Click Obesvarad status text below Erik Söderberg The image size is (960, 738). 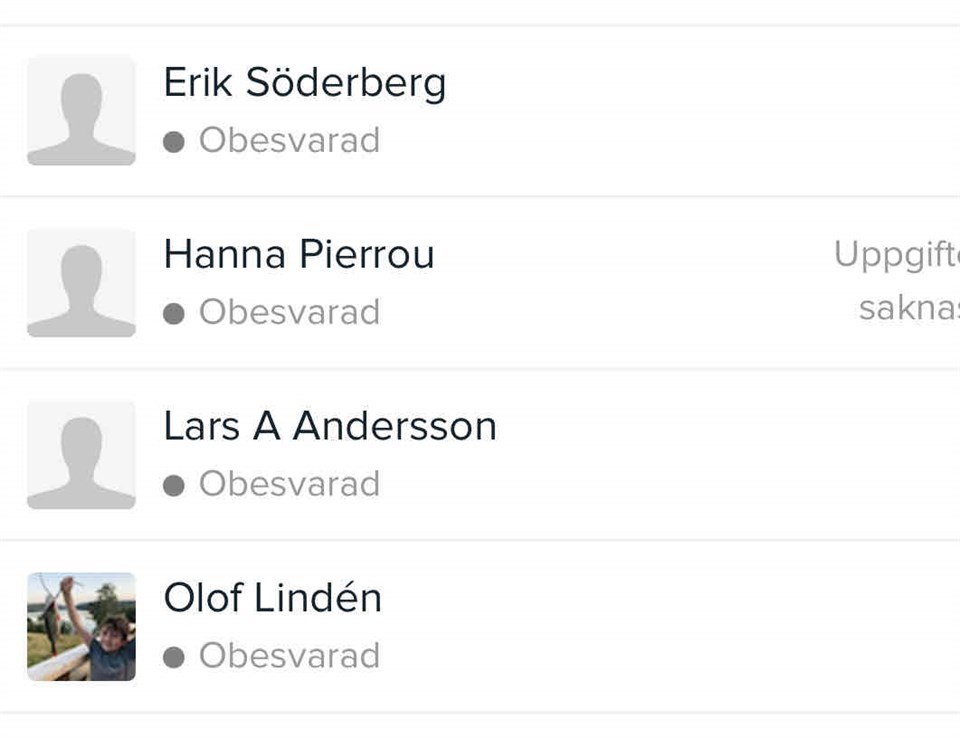click(x=289, y=141)
